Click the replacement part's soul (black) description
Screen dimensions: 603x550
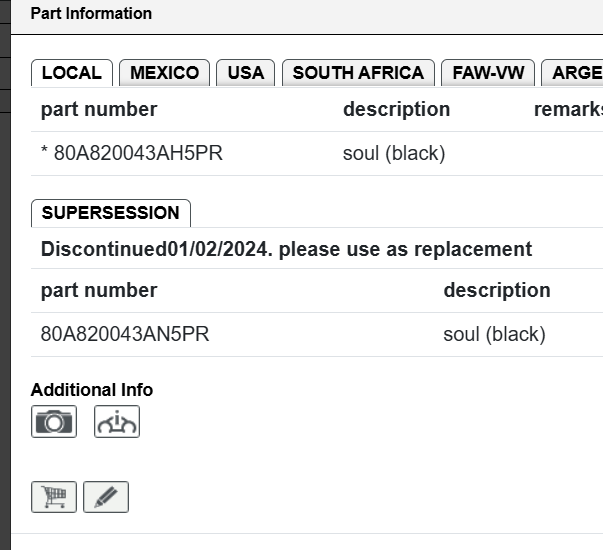pyautogui.click(x=494, y=334)
